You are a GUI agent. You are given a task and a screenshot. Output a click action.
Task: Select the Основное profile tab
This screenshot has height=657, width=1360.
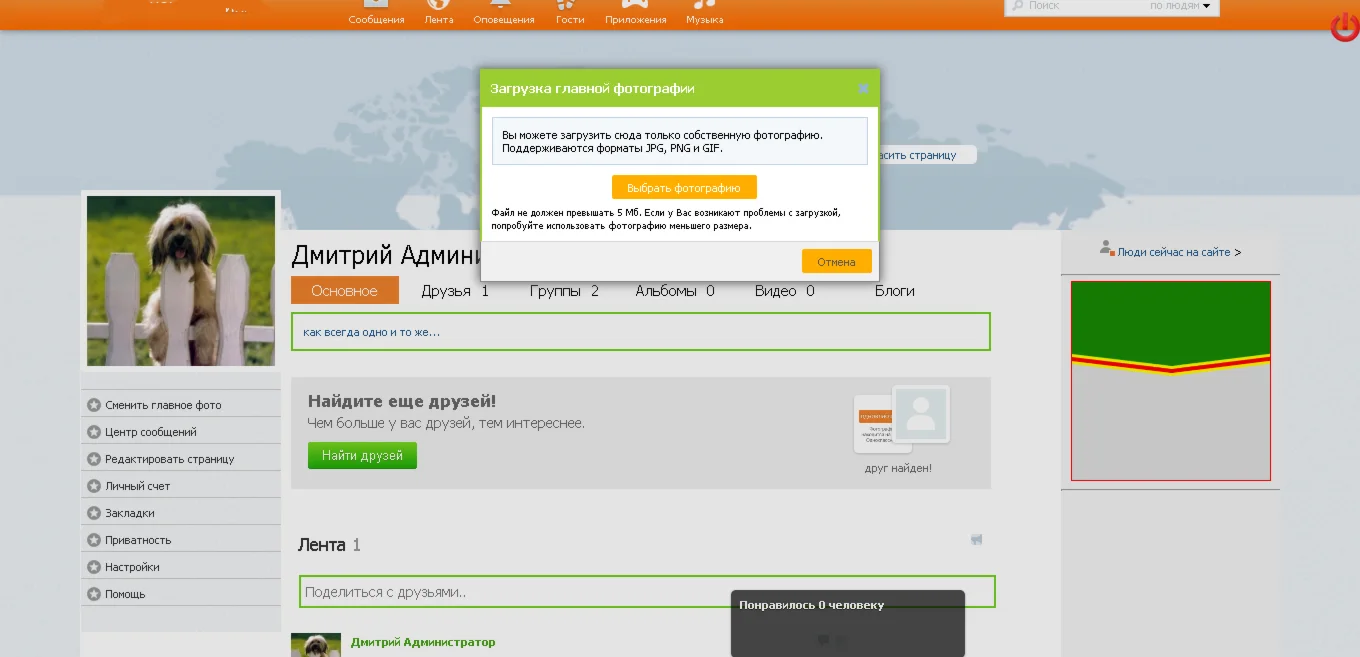click(345, 291)
